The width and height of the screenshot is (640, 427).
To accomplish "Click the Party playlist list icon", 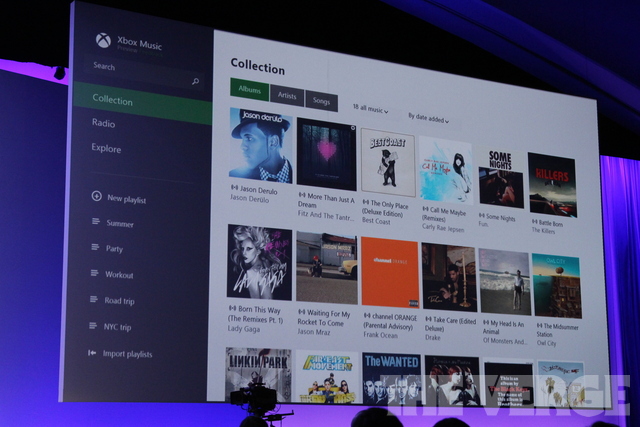I will 95,248.
